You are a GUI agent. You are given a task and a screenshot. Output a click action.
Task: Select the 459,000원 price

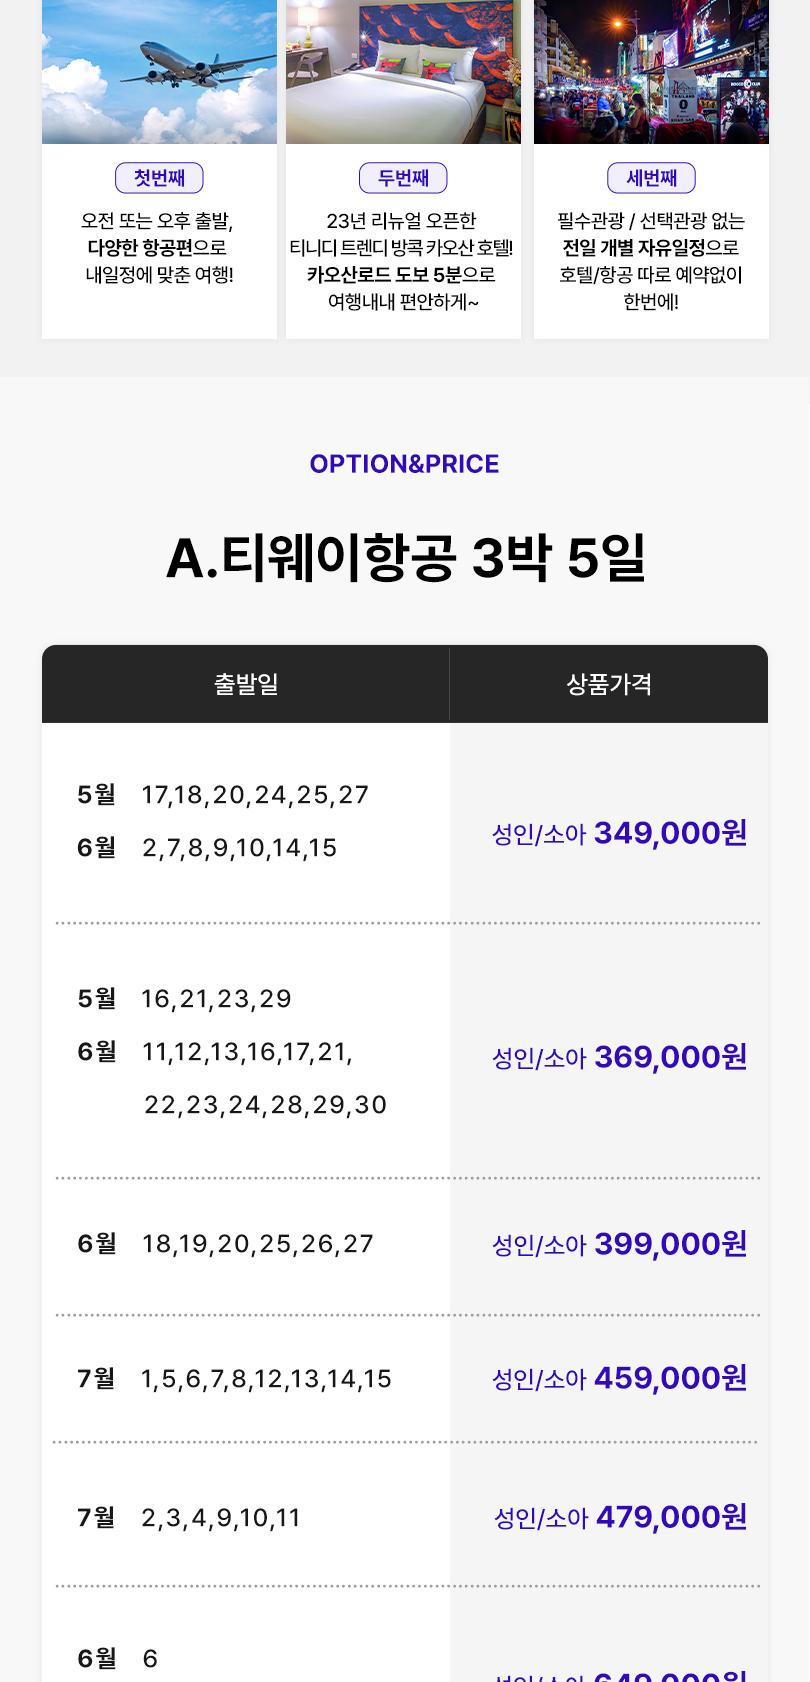(670, 1378)
